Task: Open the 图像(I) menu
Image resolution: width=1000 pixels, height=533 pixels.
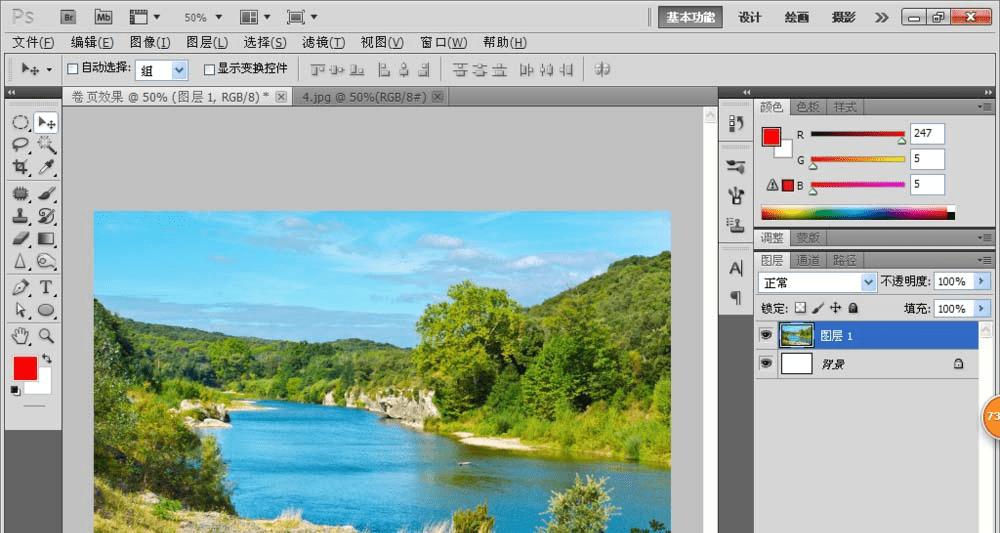Action: pos(150,43)
